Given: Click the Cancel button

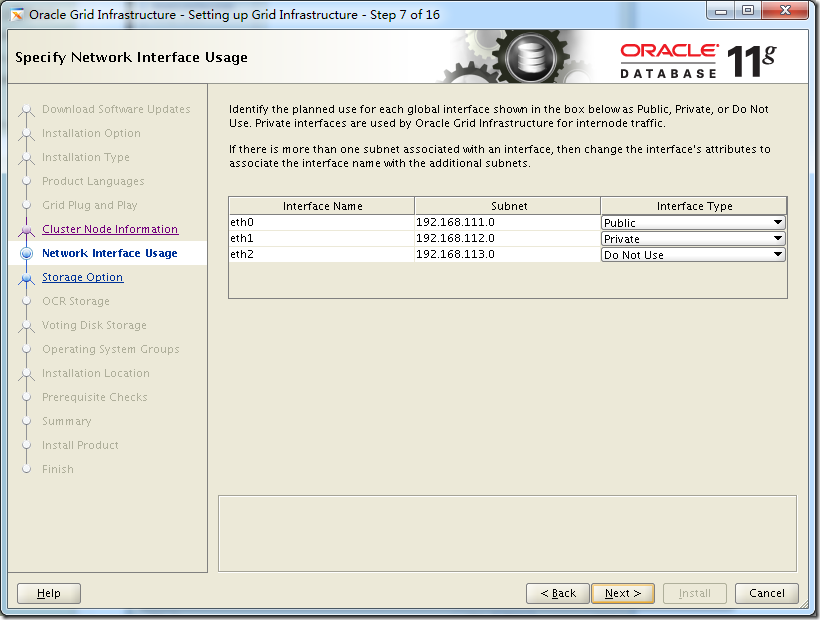Looking at the screenshot, I should tap(767, 593).
